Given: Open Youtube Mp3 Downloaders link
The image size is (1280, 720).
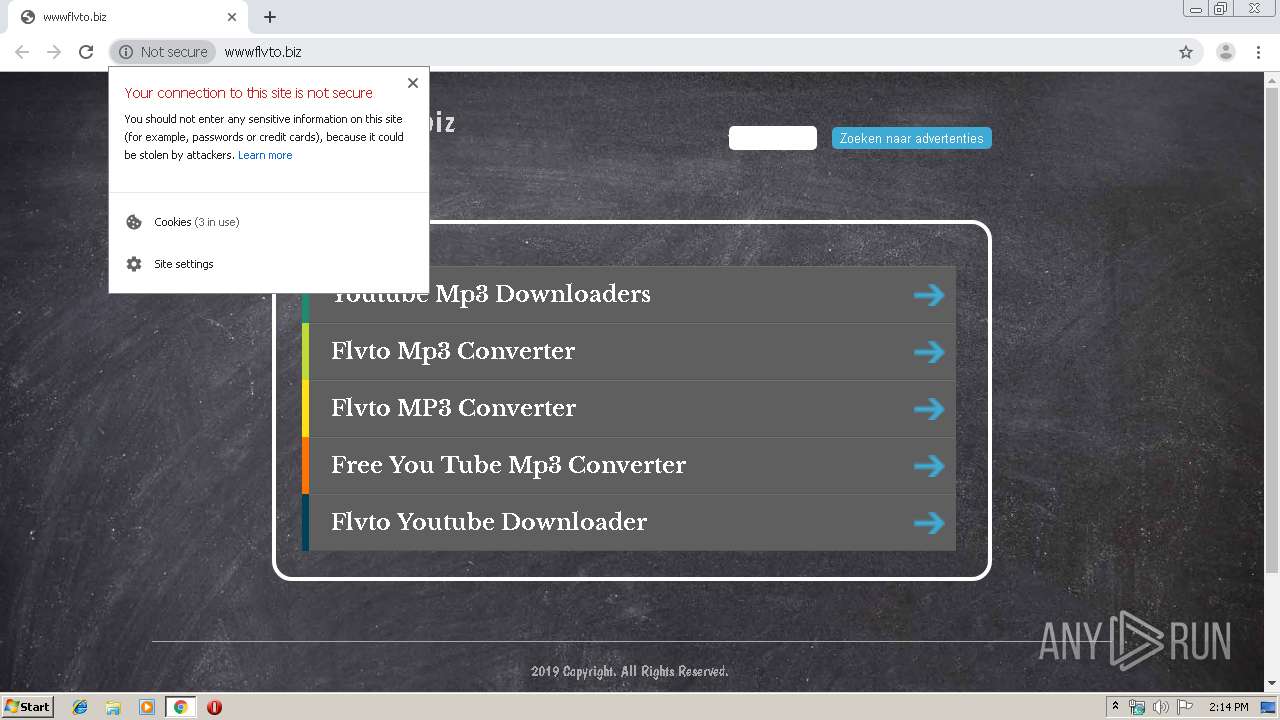Looking at the screenshot, I should [629, 294].
